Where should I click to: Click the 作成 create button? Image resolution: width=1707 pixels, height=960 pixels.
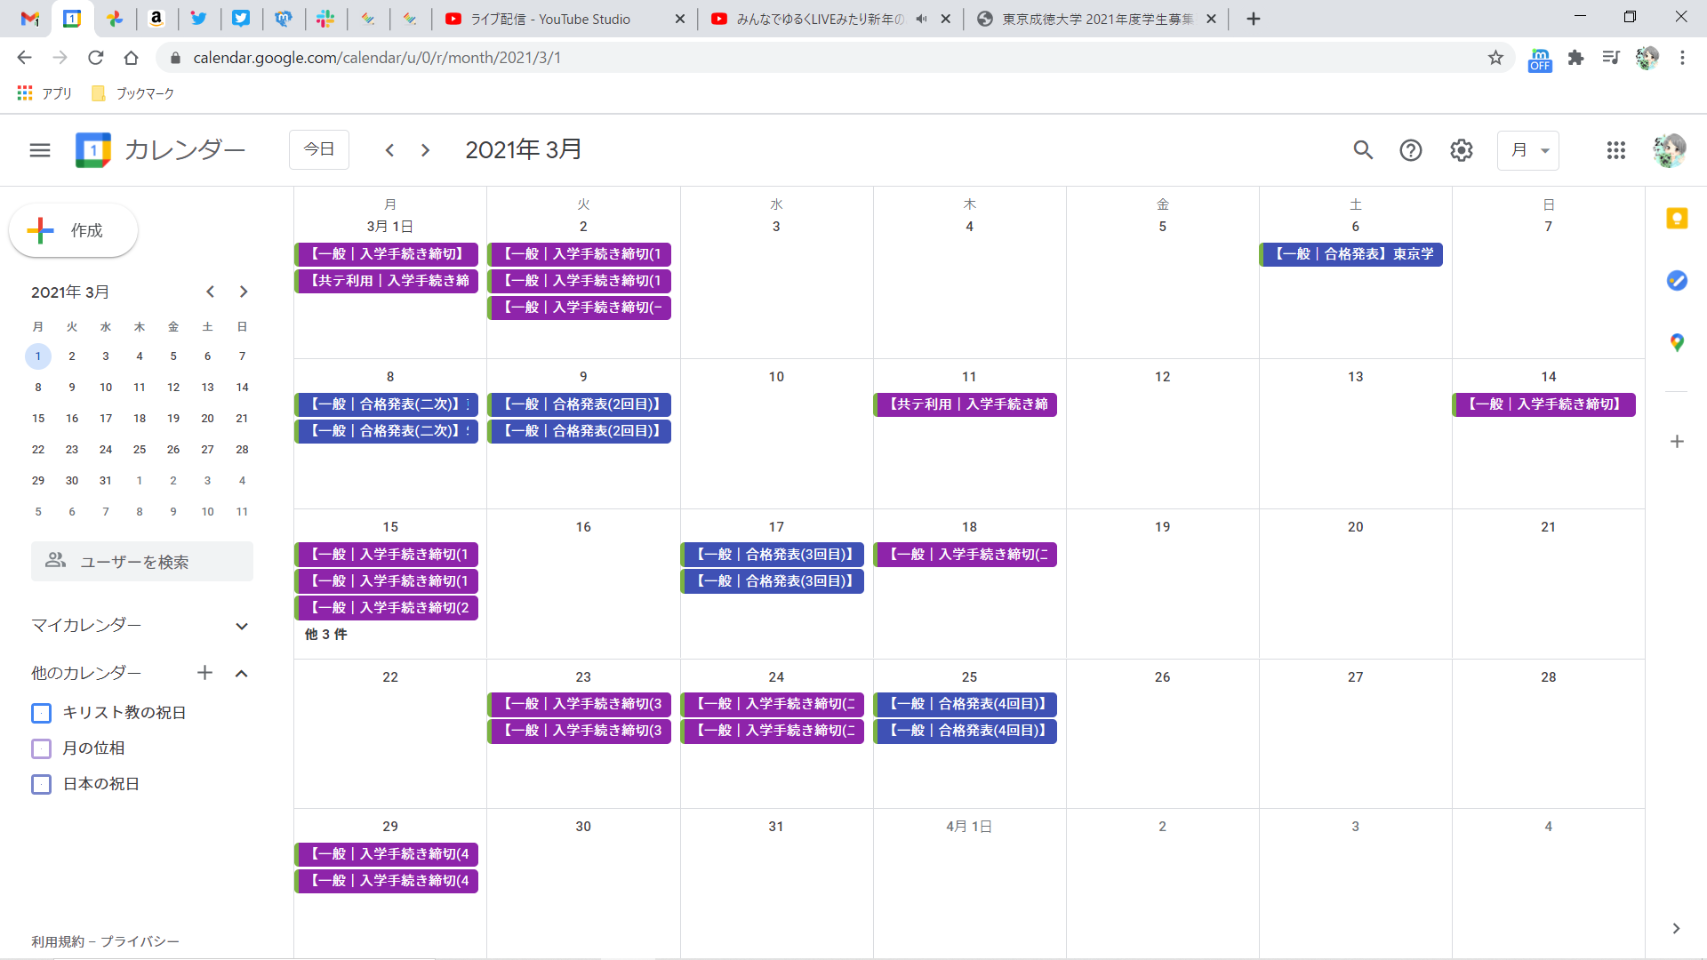tap(73, 231)
